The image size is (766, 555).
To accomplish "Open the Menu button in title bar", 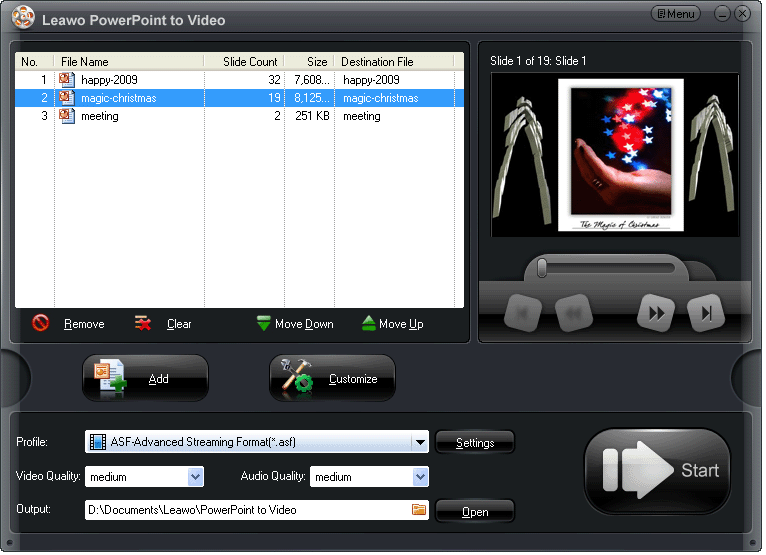I will tap(675, 14).
